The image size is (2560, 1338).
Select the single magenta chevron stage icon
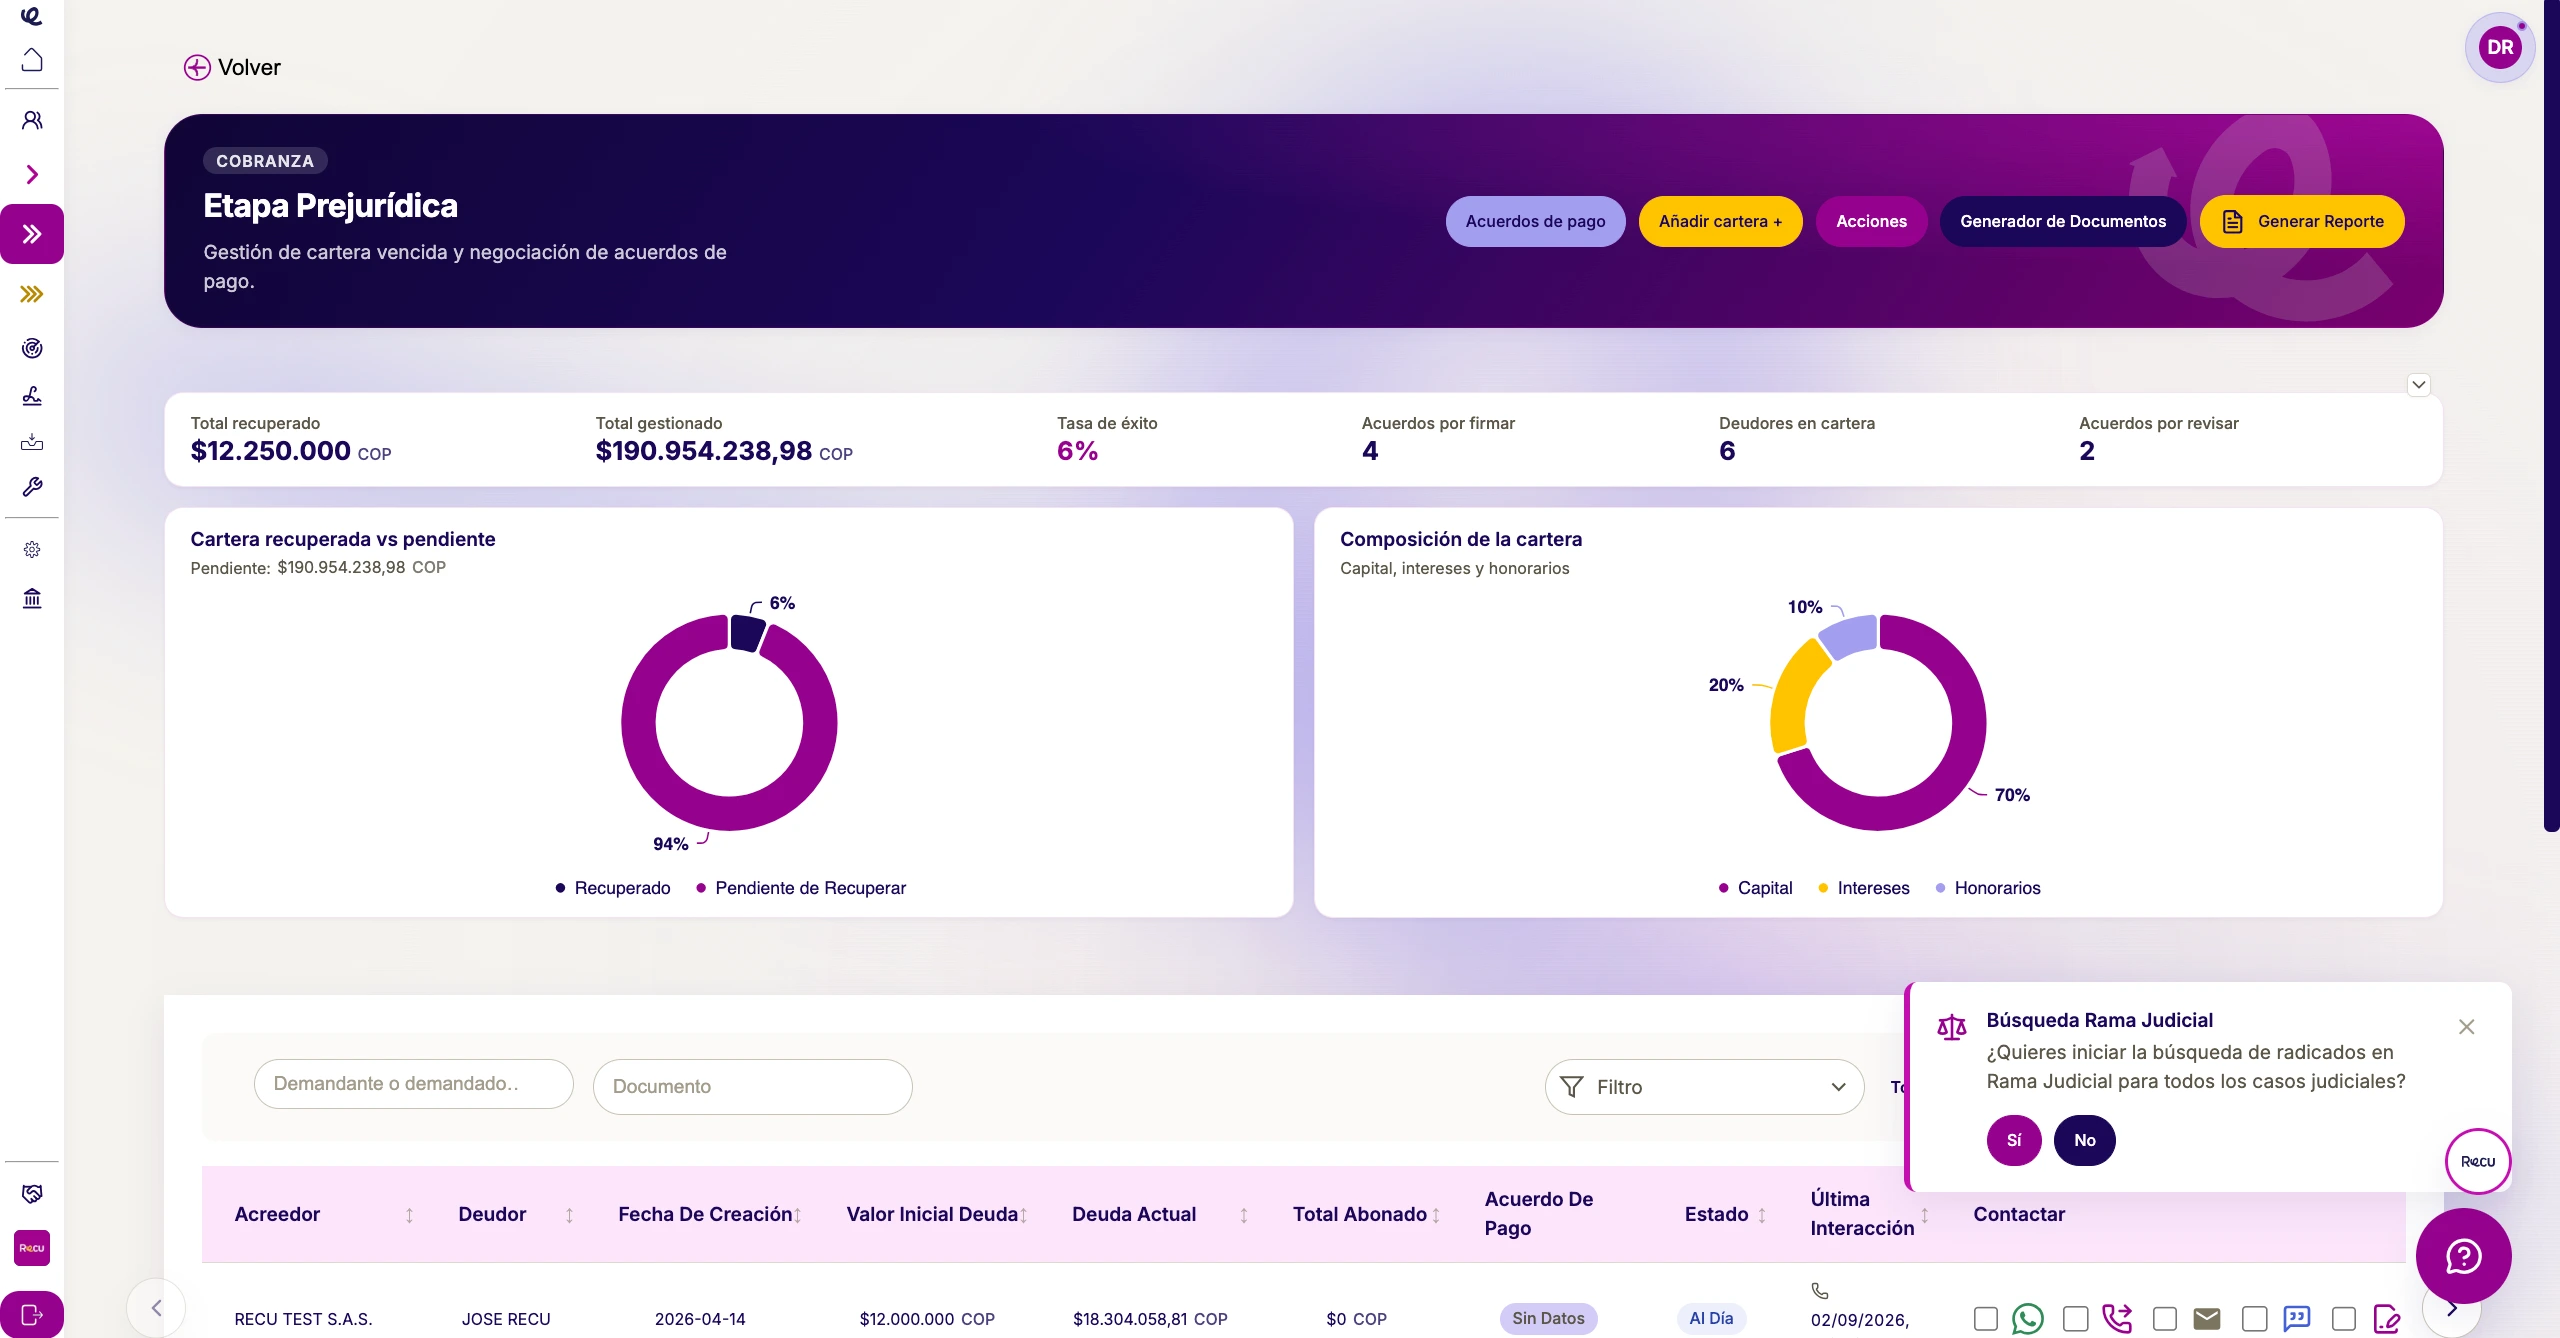(32, 175)
